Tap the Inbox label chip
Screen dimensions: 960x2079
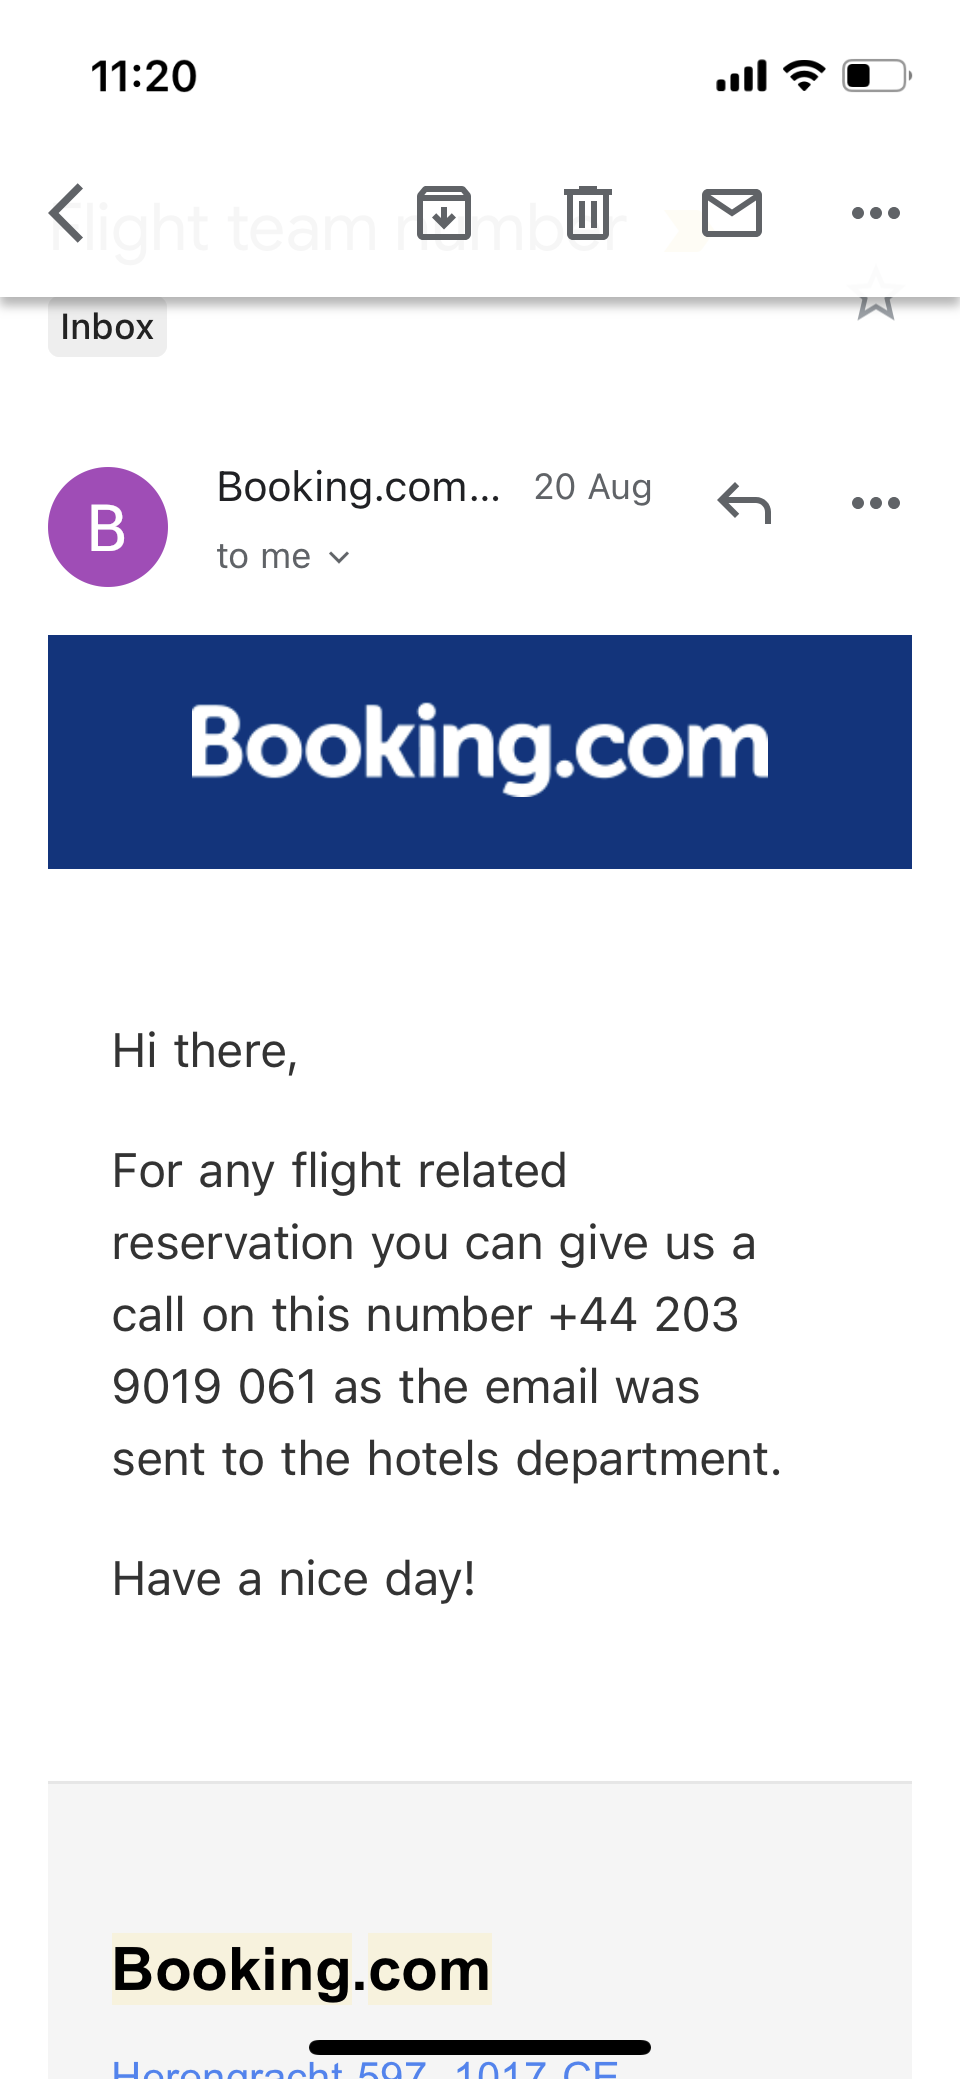point(107,327)
